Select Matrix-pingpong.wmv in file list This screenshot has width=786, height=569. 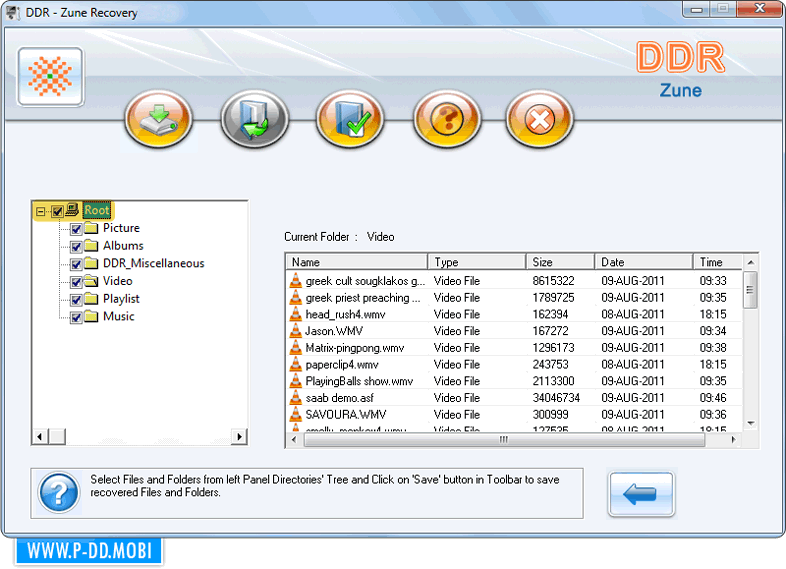[514, 348]
